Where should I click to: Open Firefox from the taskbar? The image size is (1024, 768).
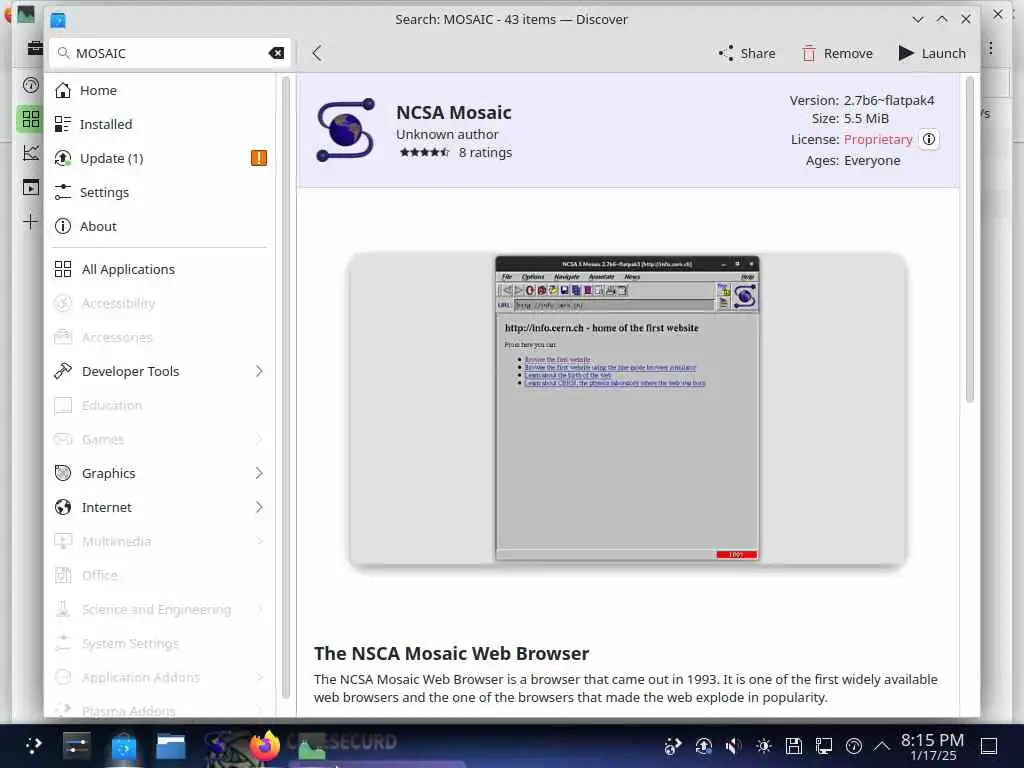point(264,746)
